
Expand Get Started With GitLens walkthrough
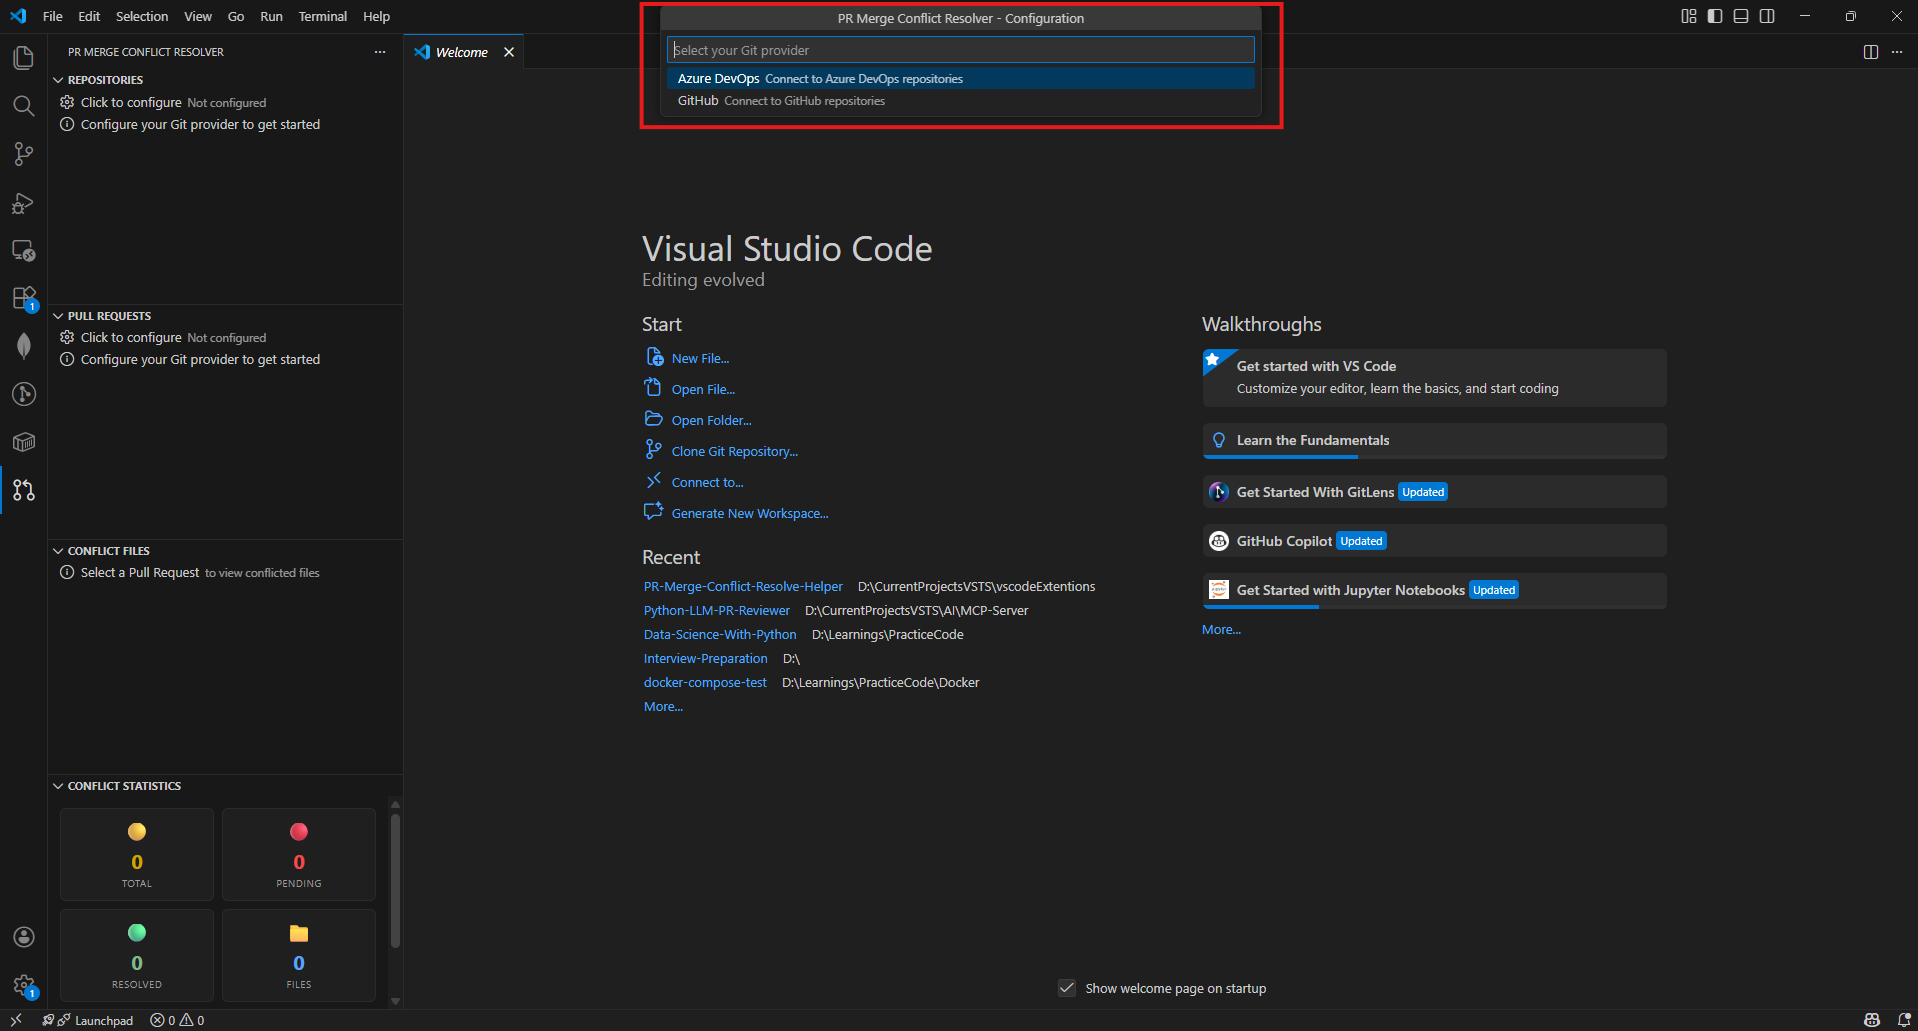click(x=1434, y=492)
